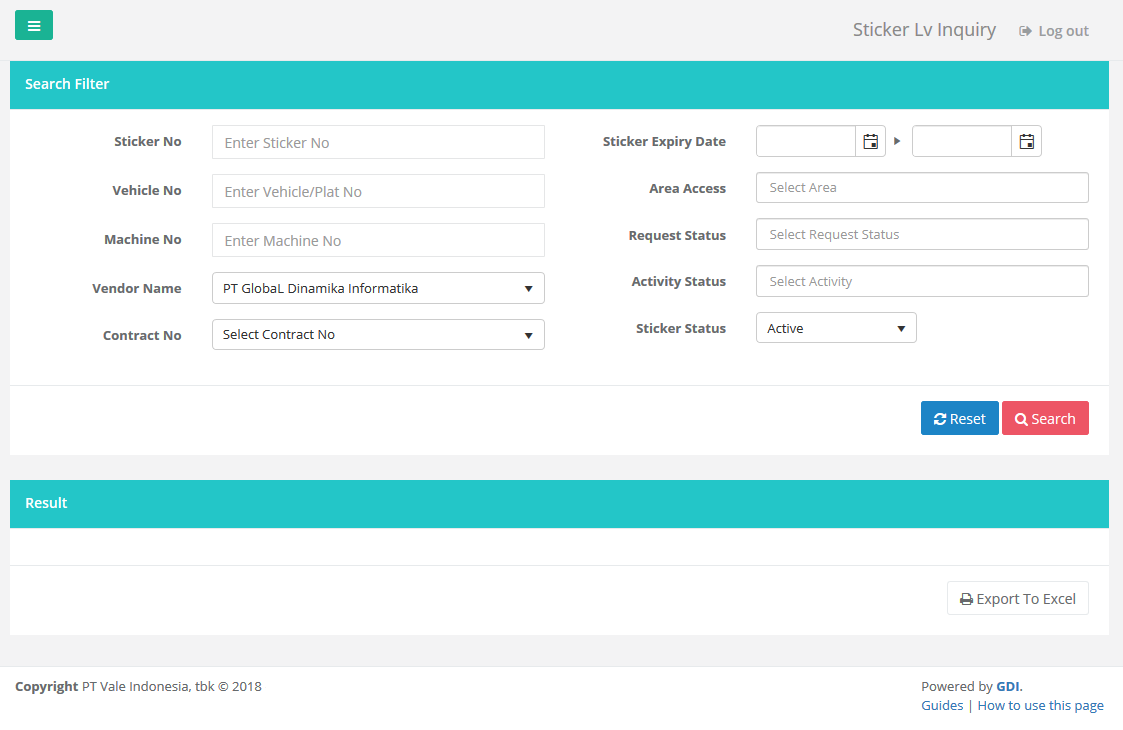Open the hamburger menu button
This screenshot has height=730, width=1123.
pos(34,25)
